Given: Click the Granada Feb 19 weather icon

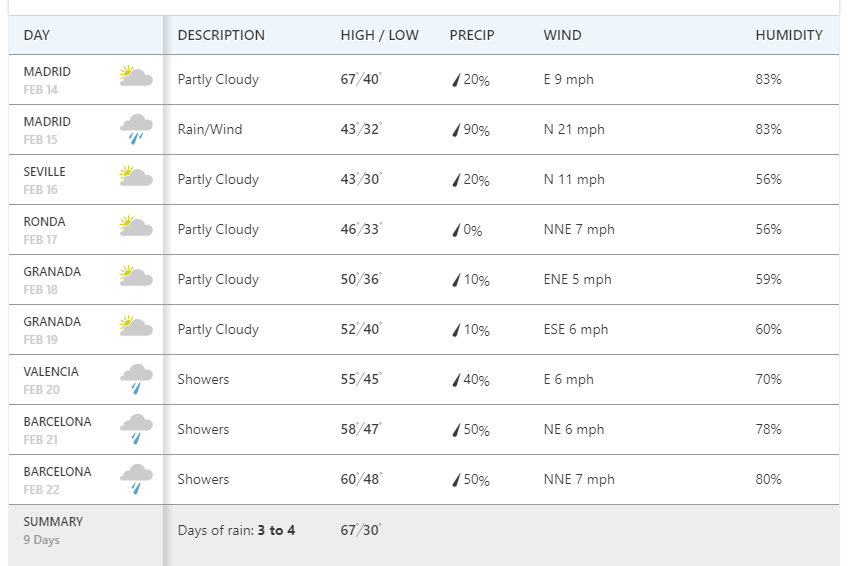Looking at the screenshot, I should tap(135, 328).
